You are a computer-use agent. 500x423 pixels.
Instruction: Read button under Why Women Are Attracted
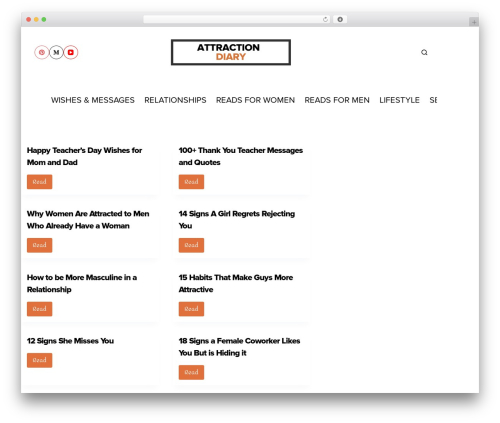point(40,245)
